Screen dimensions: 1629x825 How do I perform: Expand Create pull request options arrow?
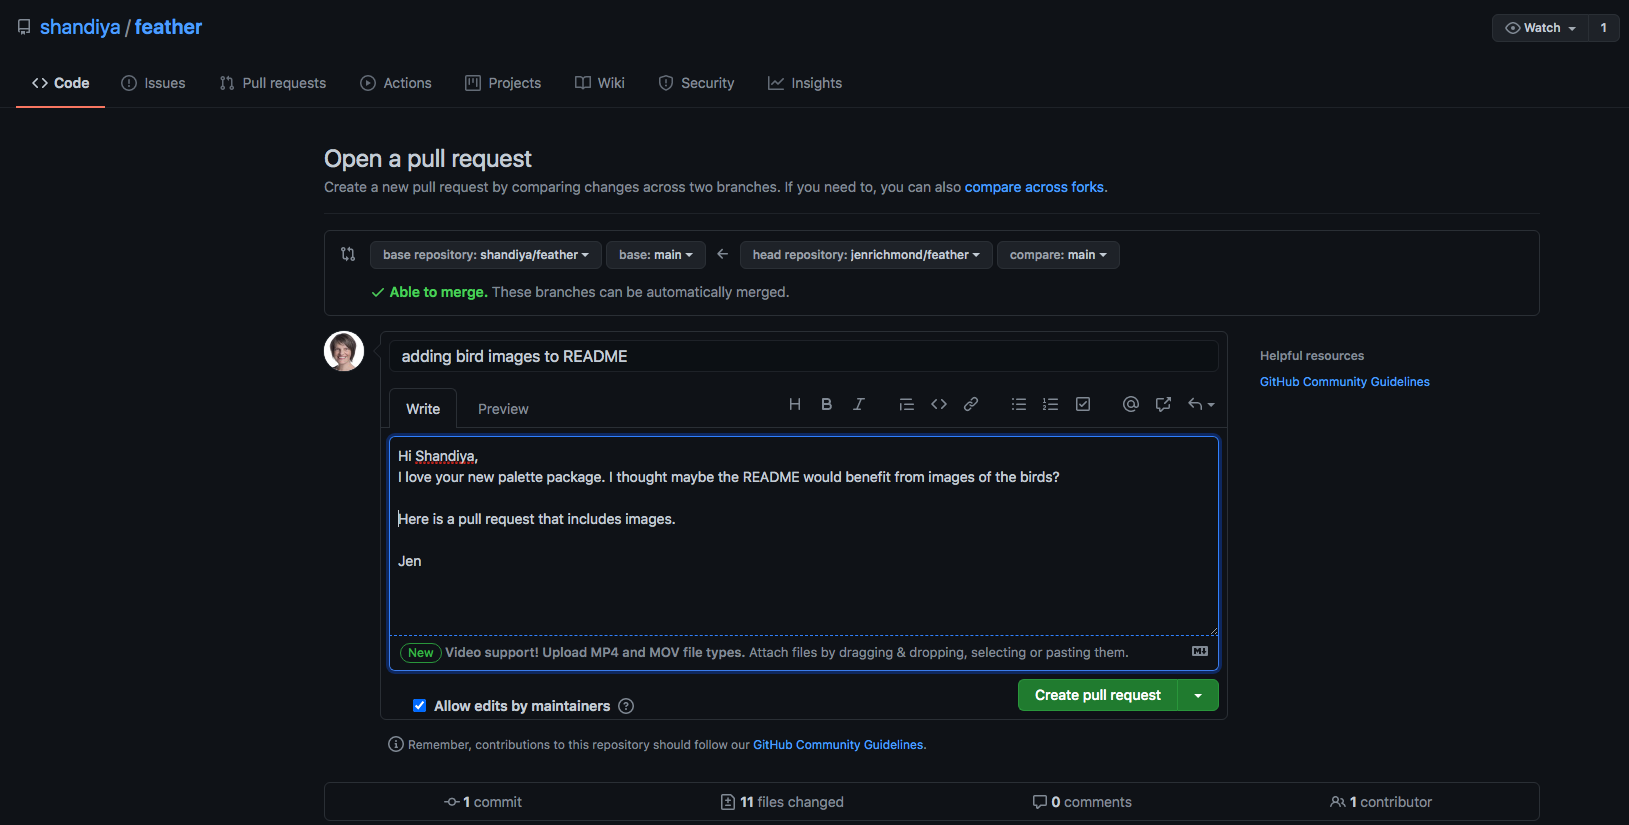click(1198, 695)
